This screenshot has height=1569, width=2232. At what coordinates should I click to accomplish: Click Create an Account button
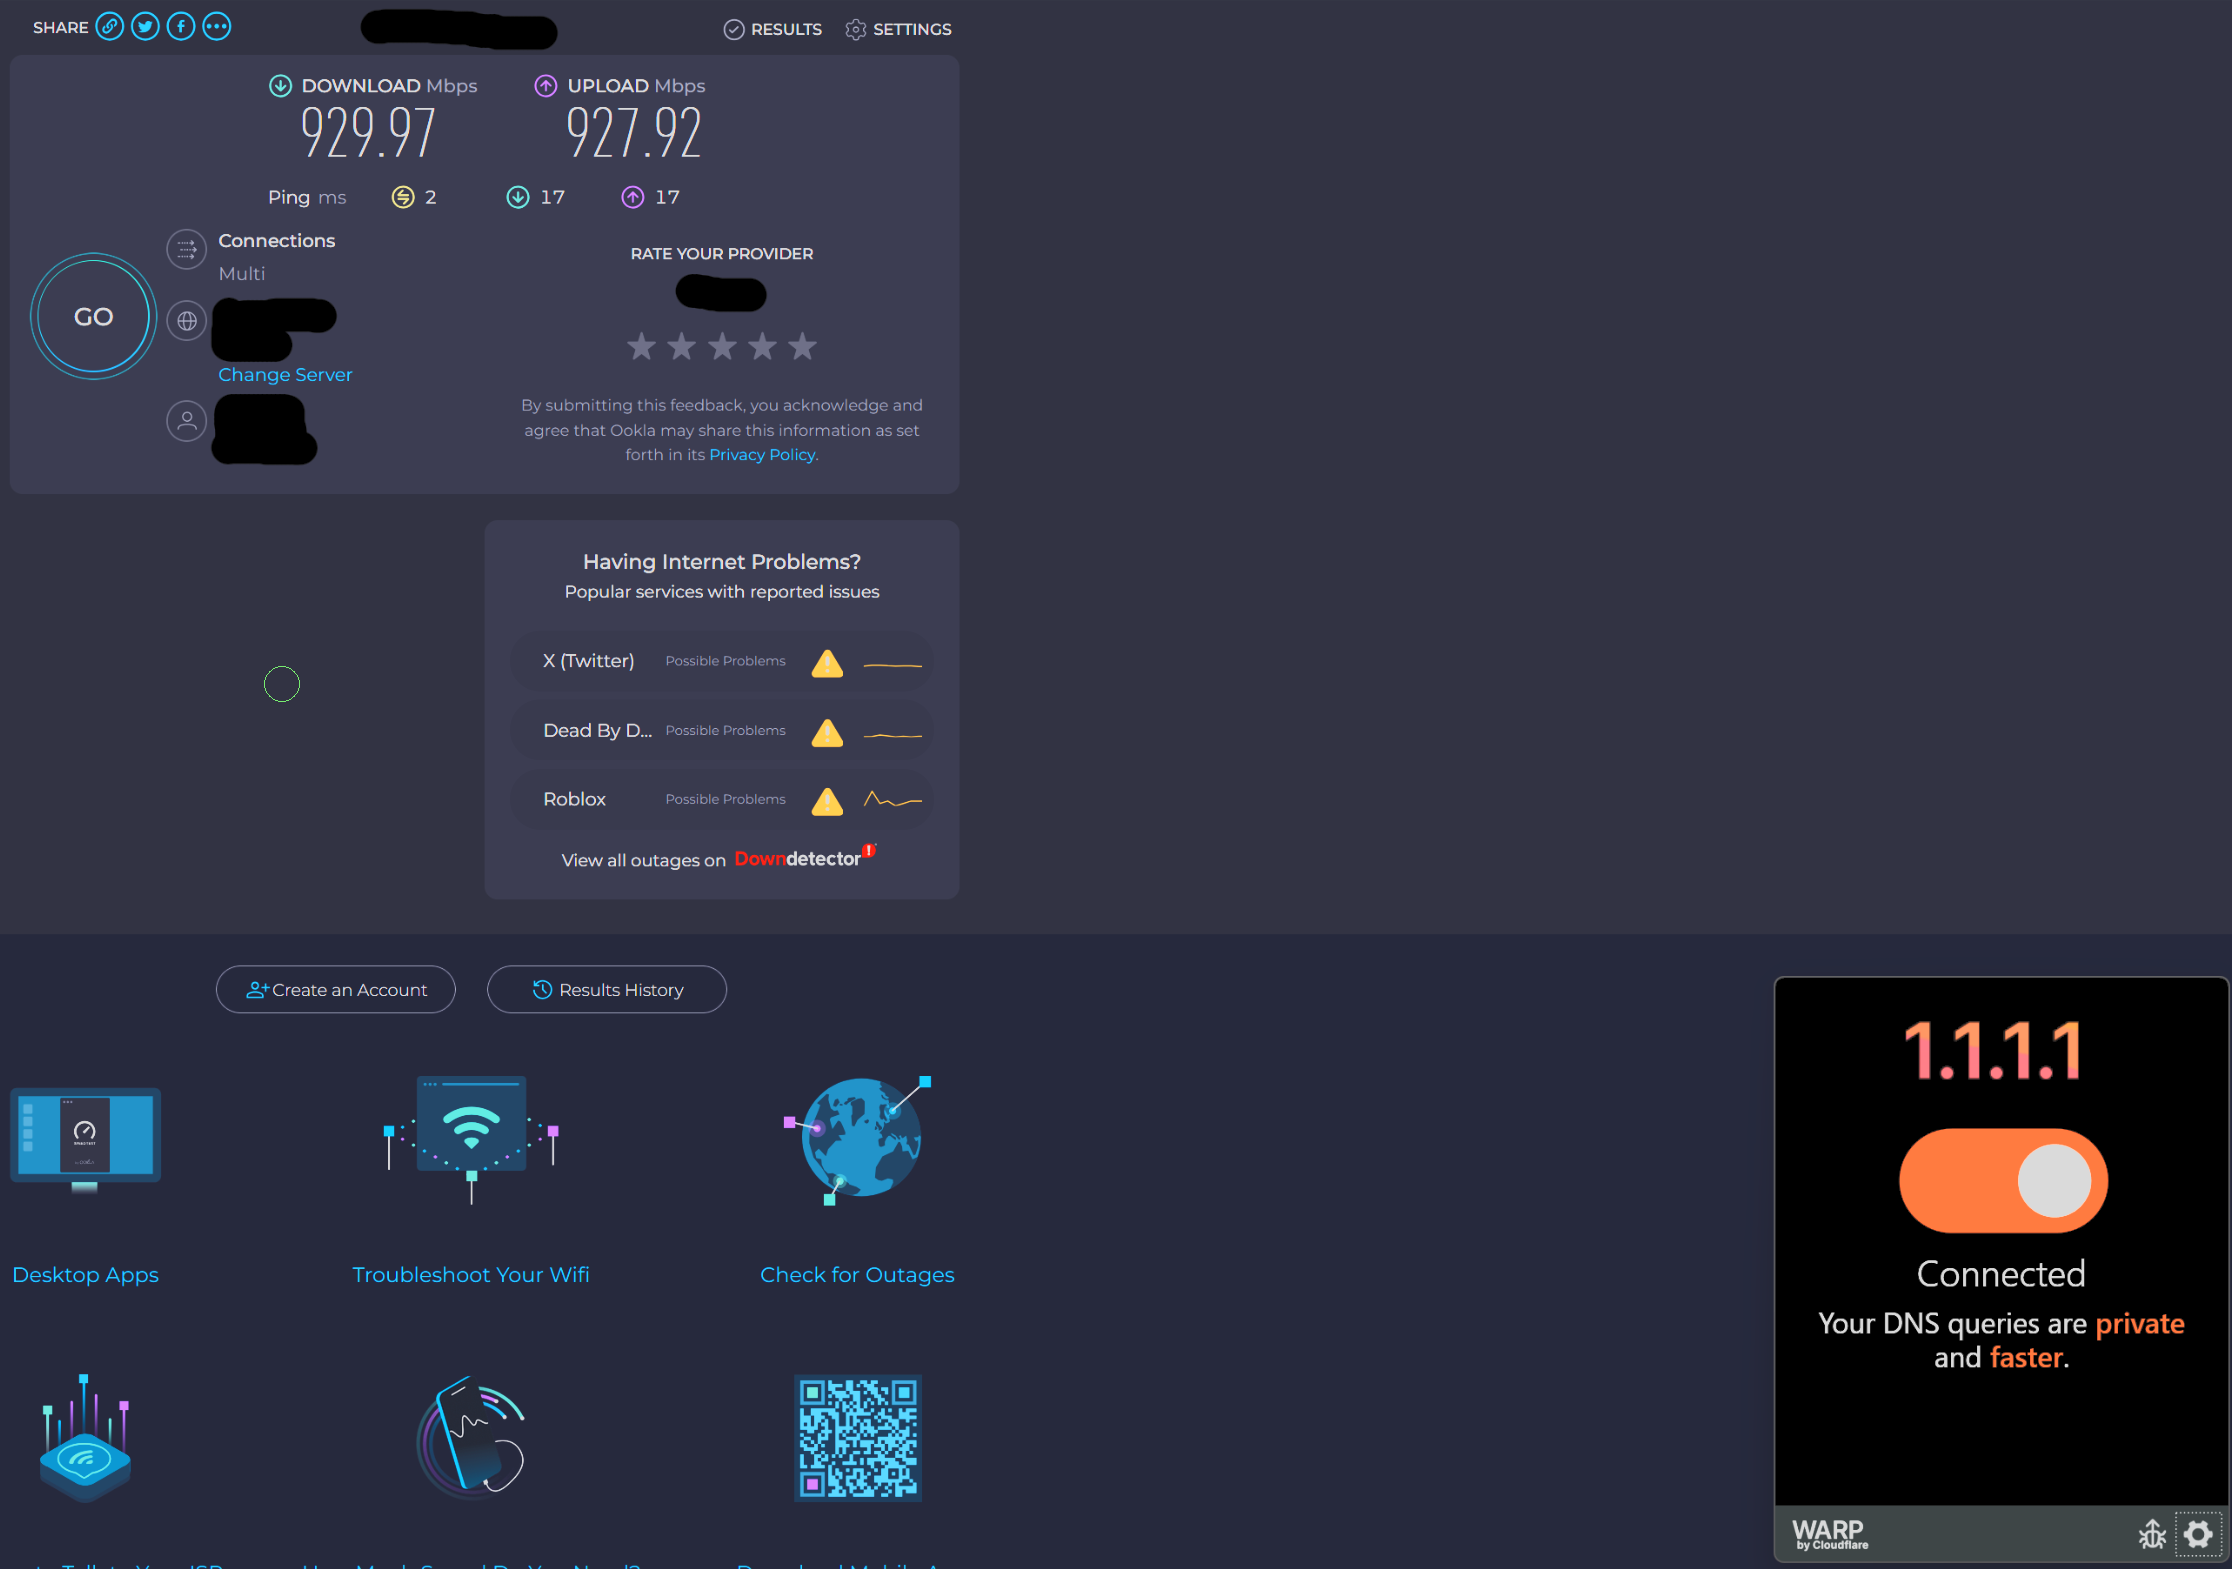pyautogui.click(x=336, y=989)
